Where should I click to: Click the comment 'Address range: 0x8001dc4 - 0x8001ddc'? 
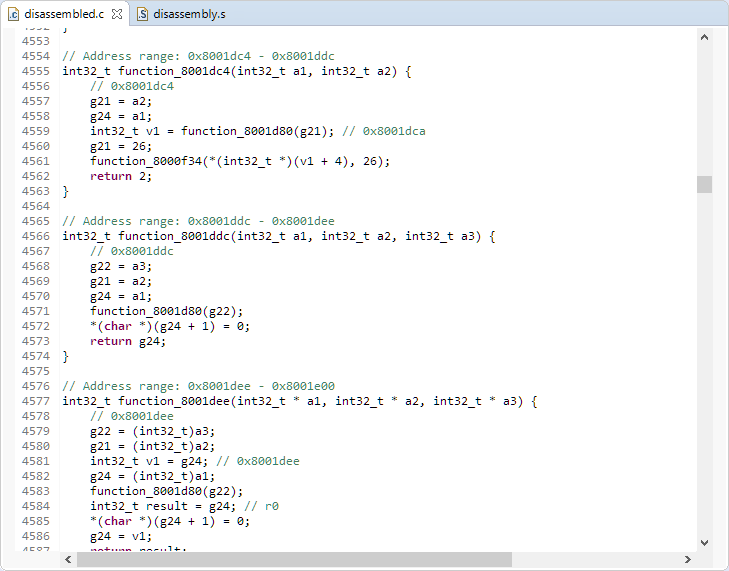coord(199,56)
